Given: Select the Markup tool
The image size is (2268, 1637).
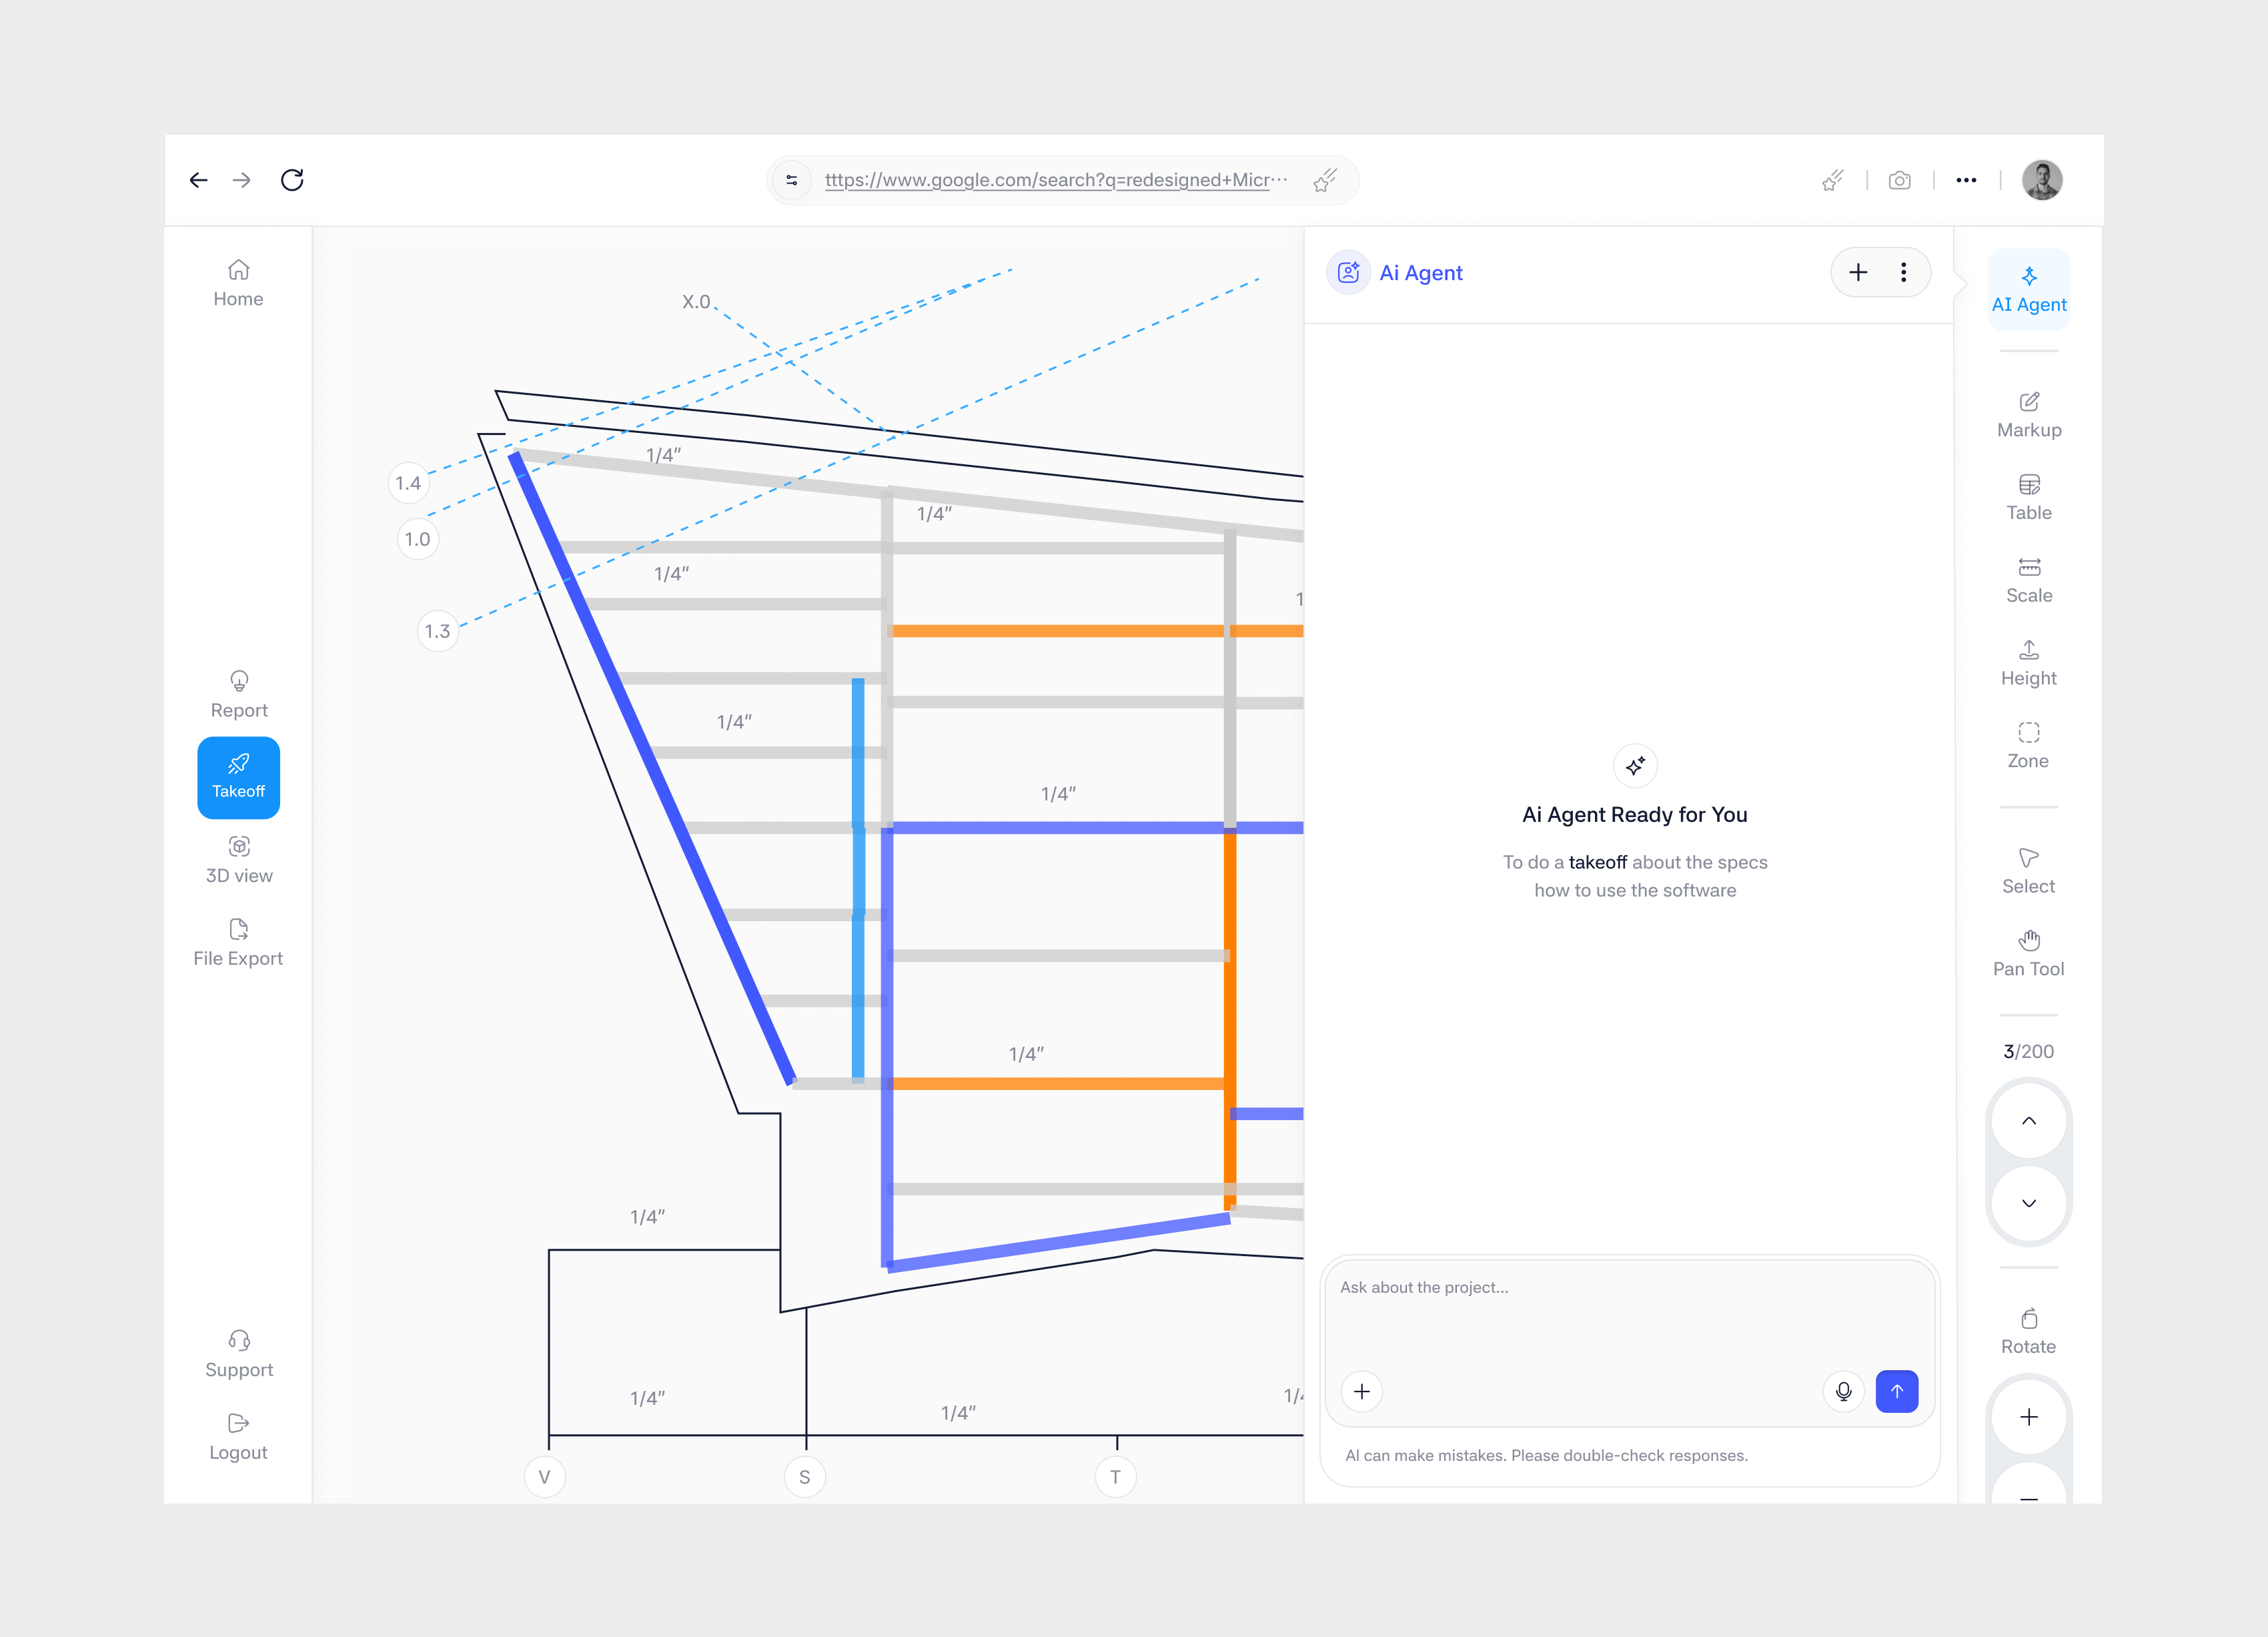Looking at the screenshot, I should click(x=2028, y=415).
